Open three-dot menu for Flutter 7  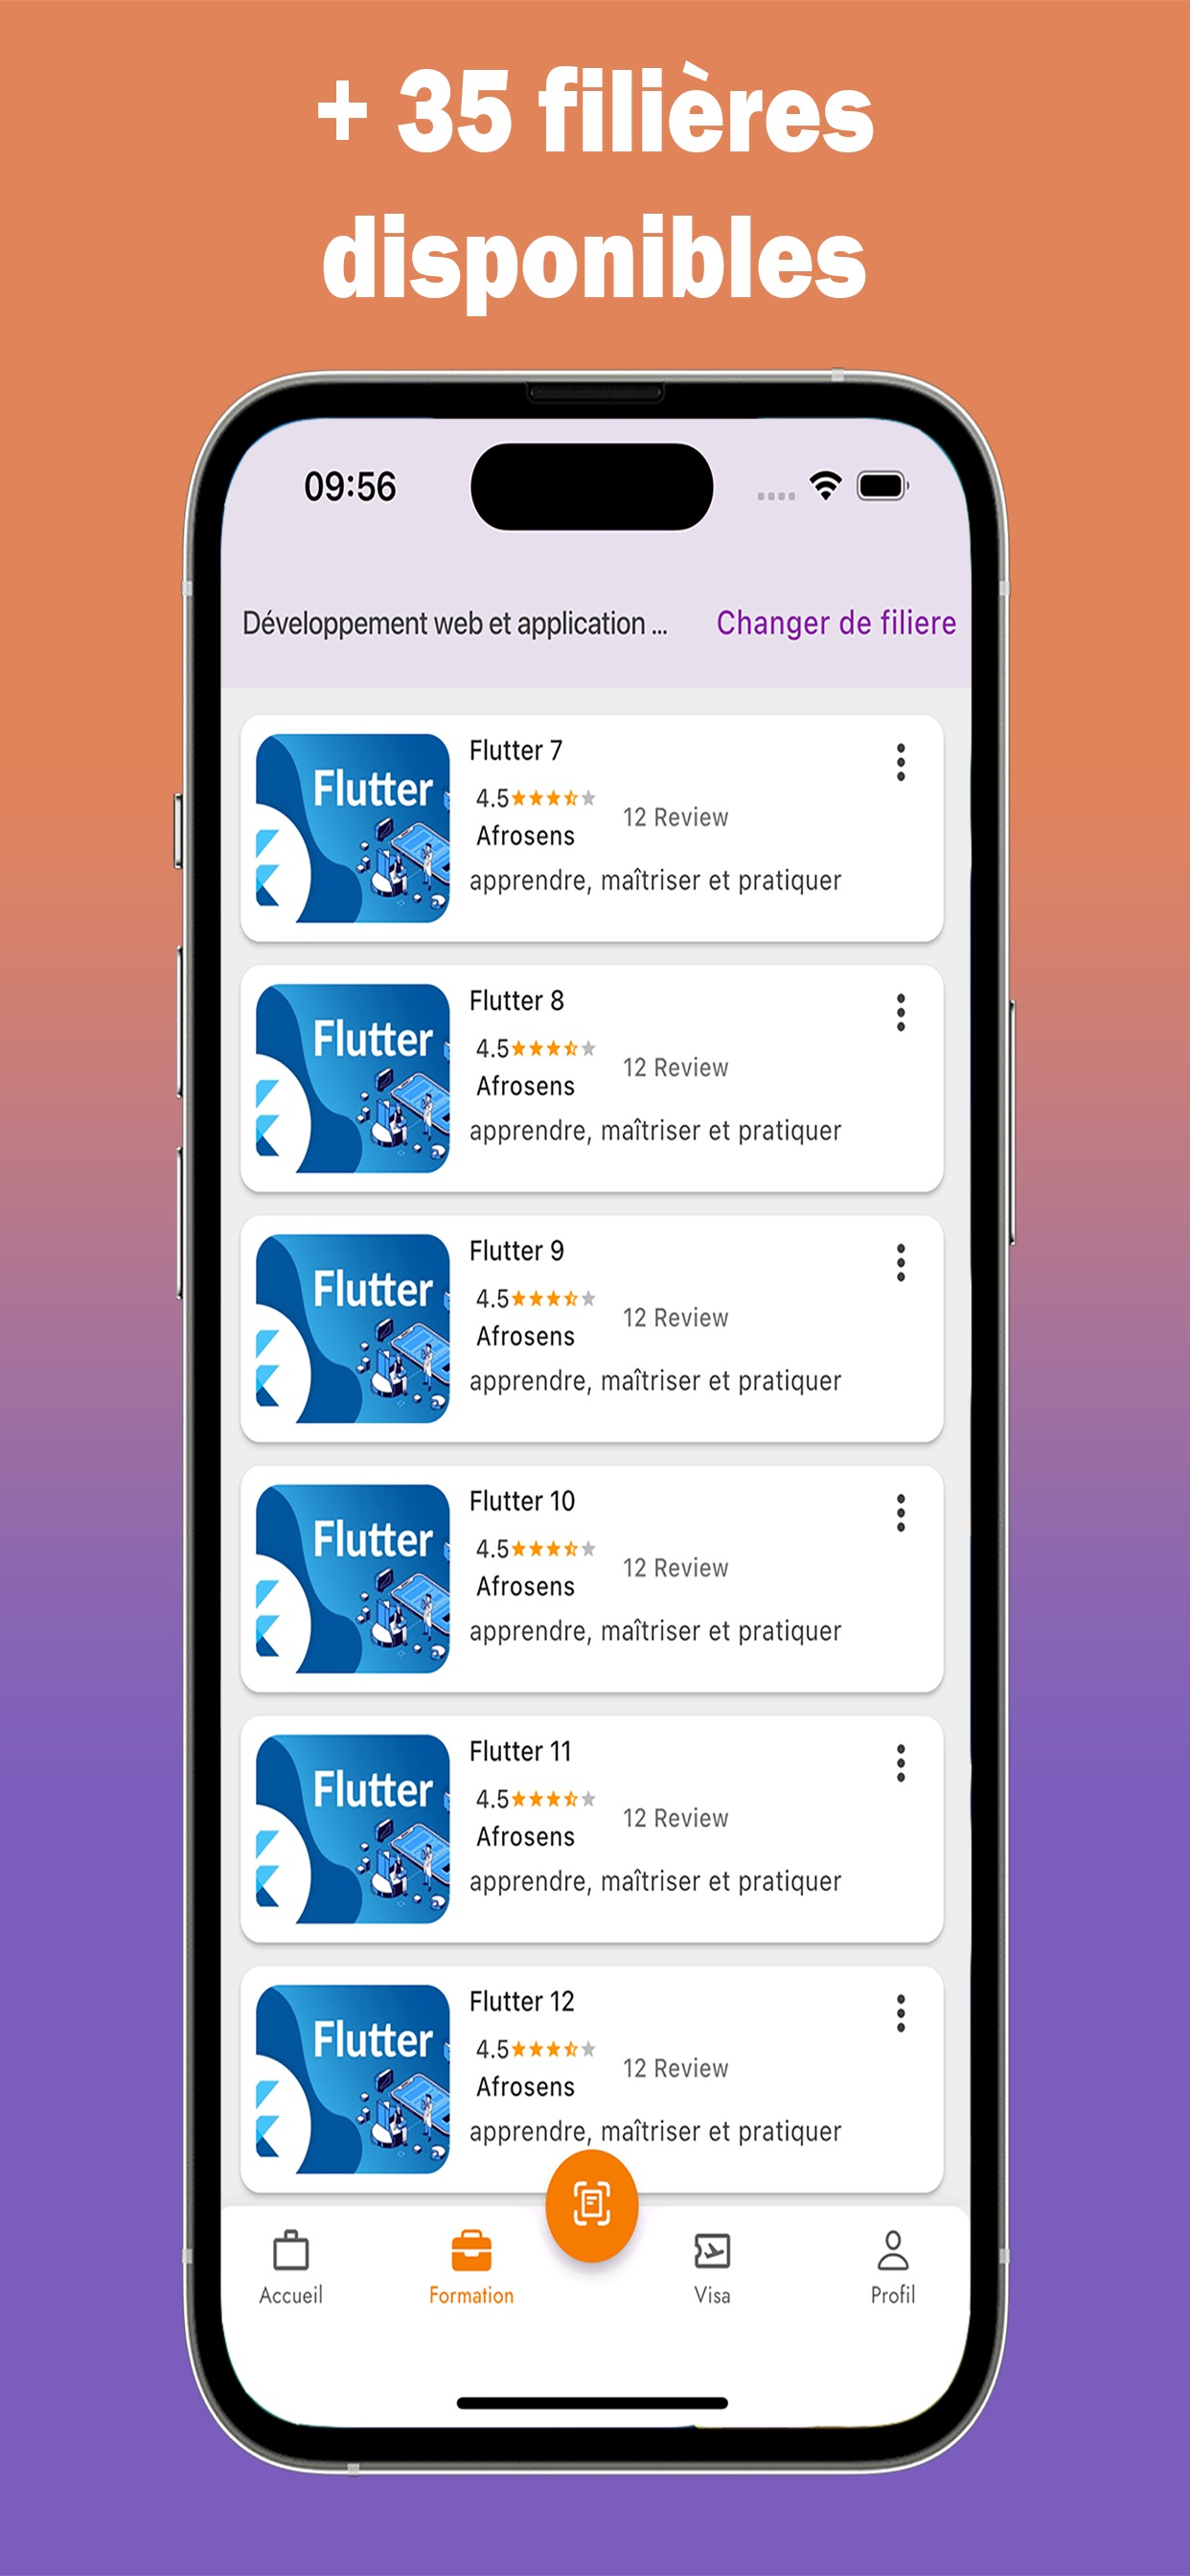[x=900, y=762]
